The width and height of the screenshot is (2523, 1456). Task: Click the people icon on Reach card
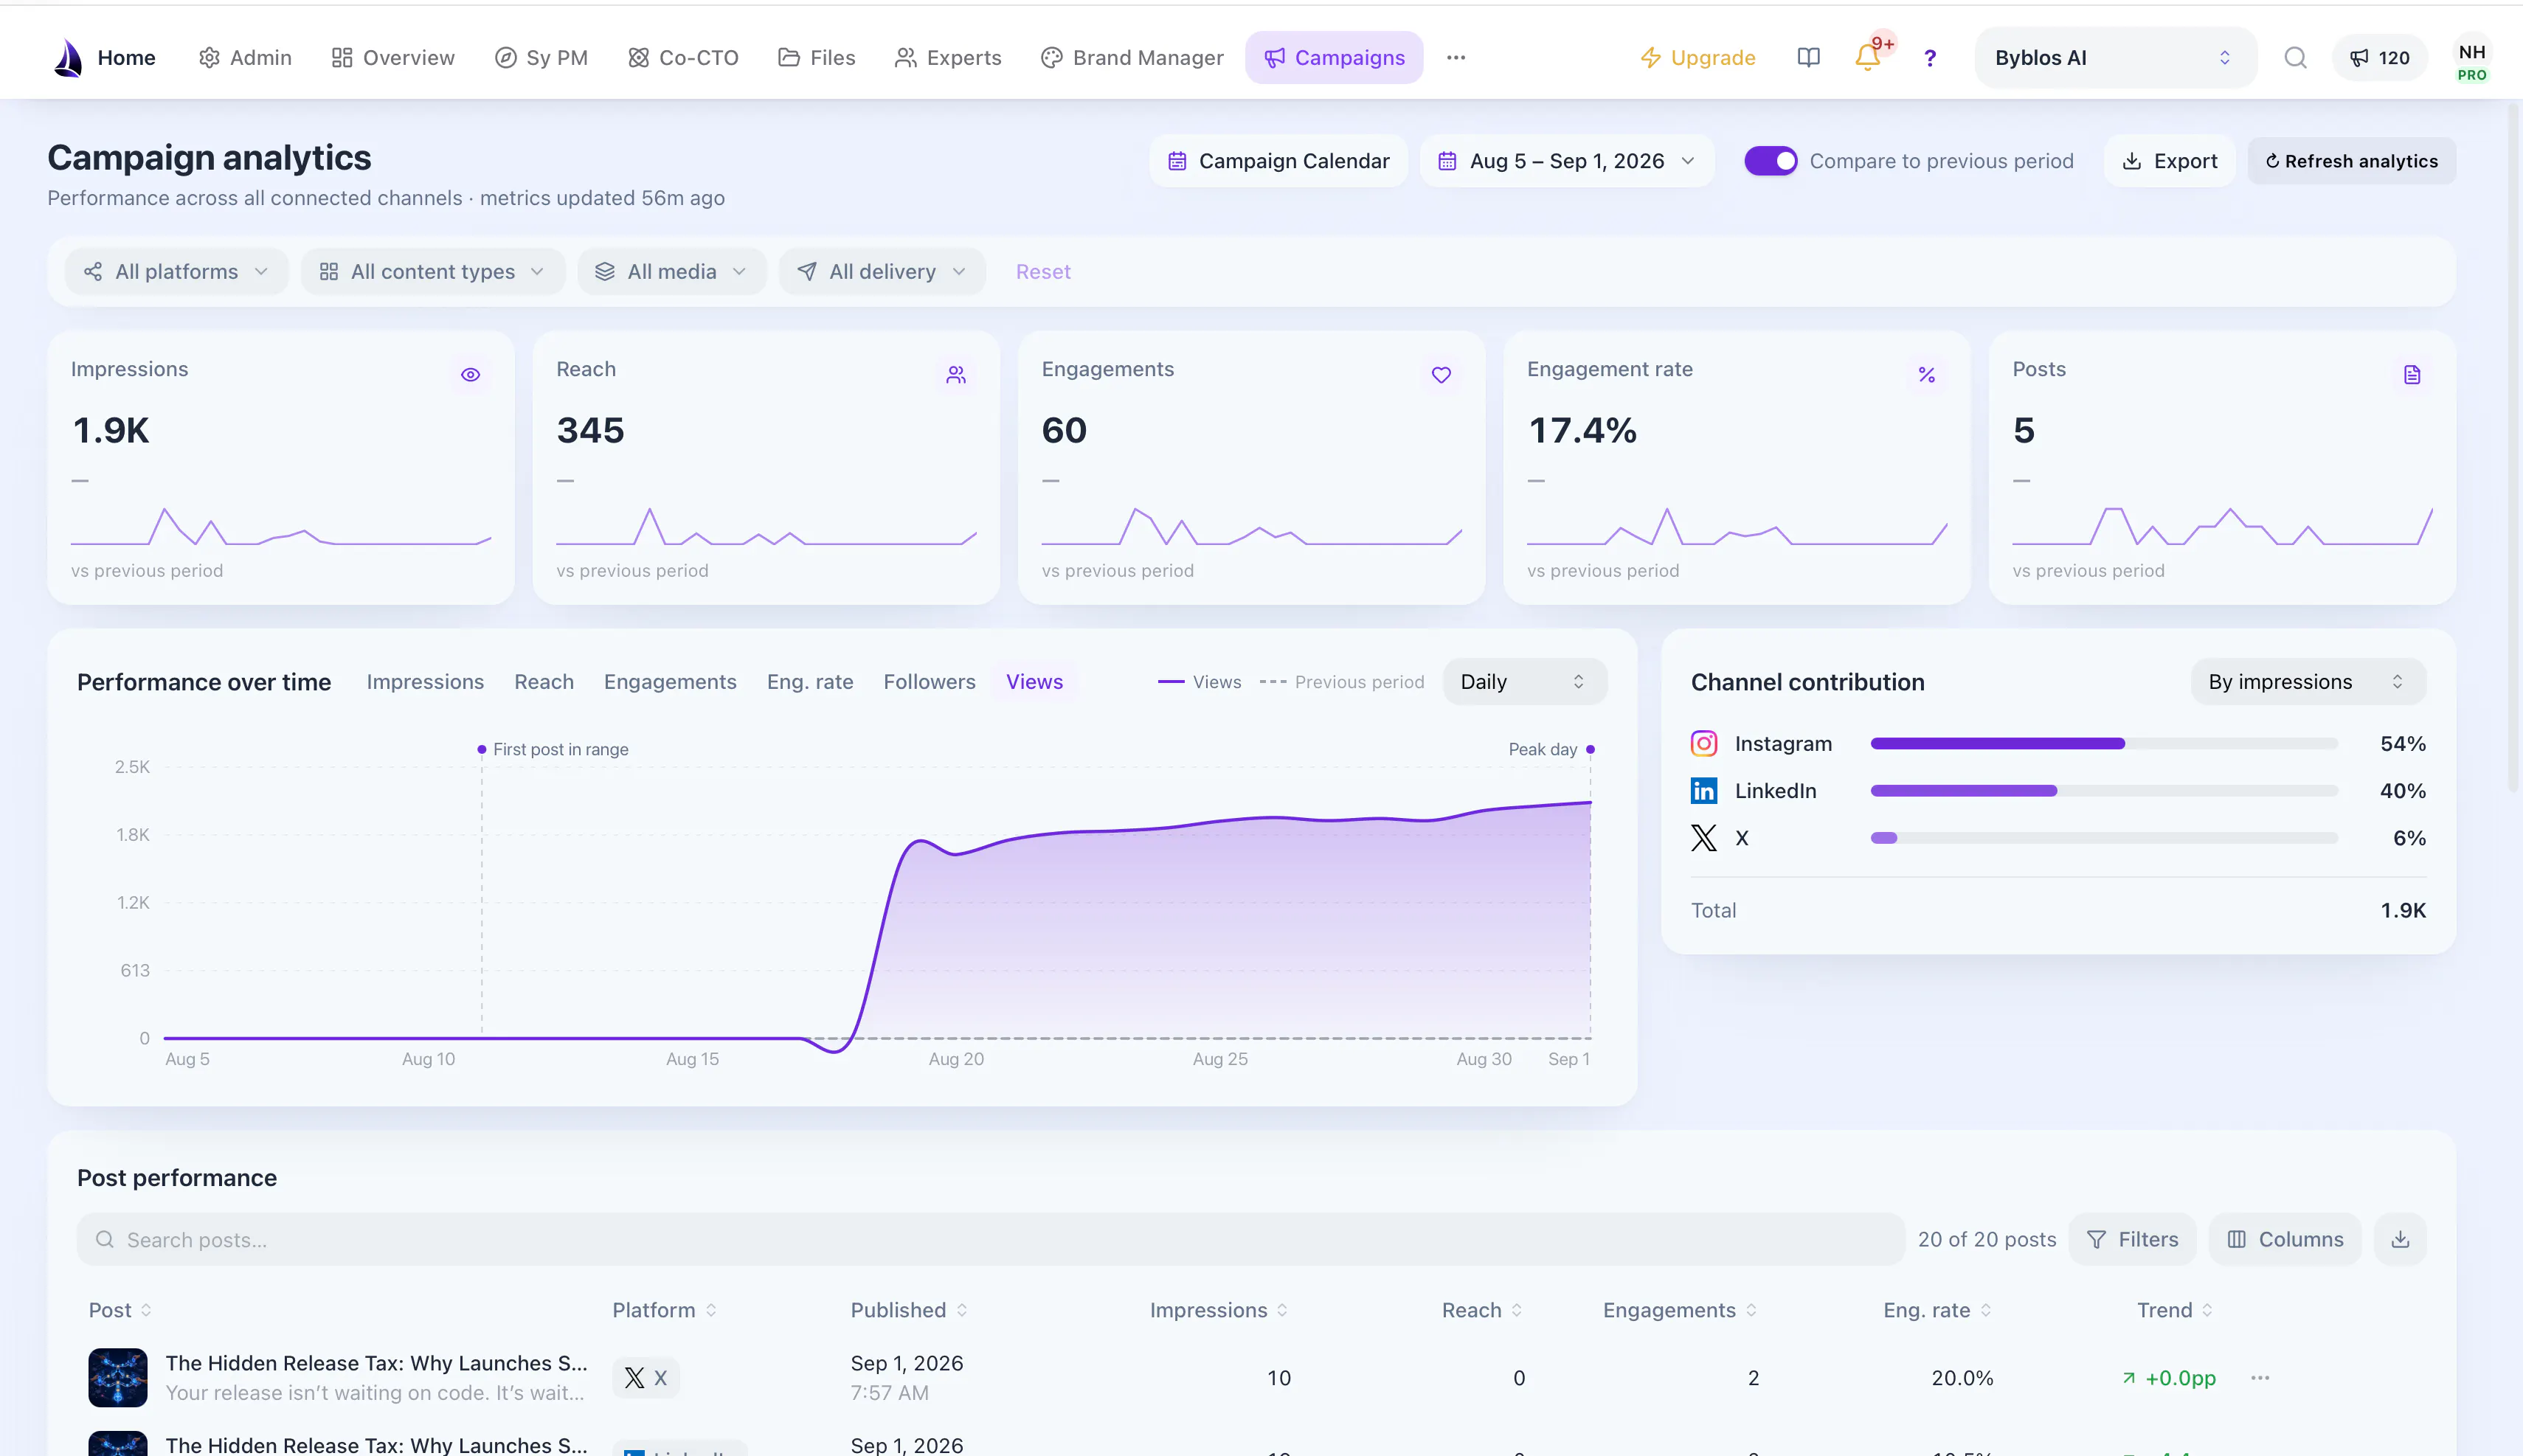956,375
